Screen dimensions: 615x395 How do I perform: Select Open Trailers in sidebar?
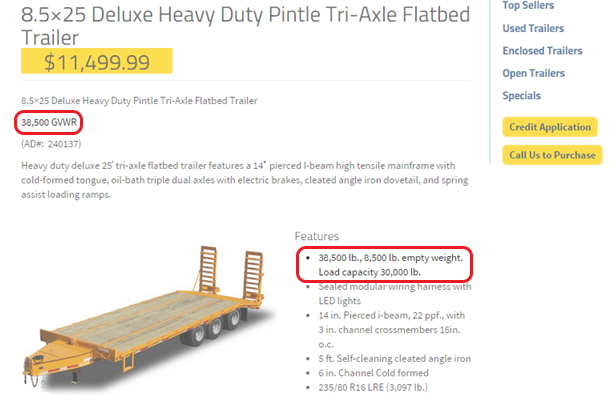point(533,73)
